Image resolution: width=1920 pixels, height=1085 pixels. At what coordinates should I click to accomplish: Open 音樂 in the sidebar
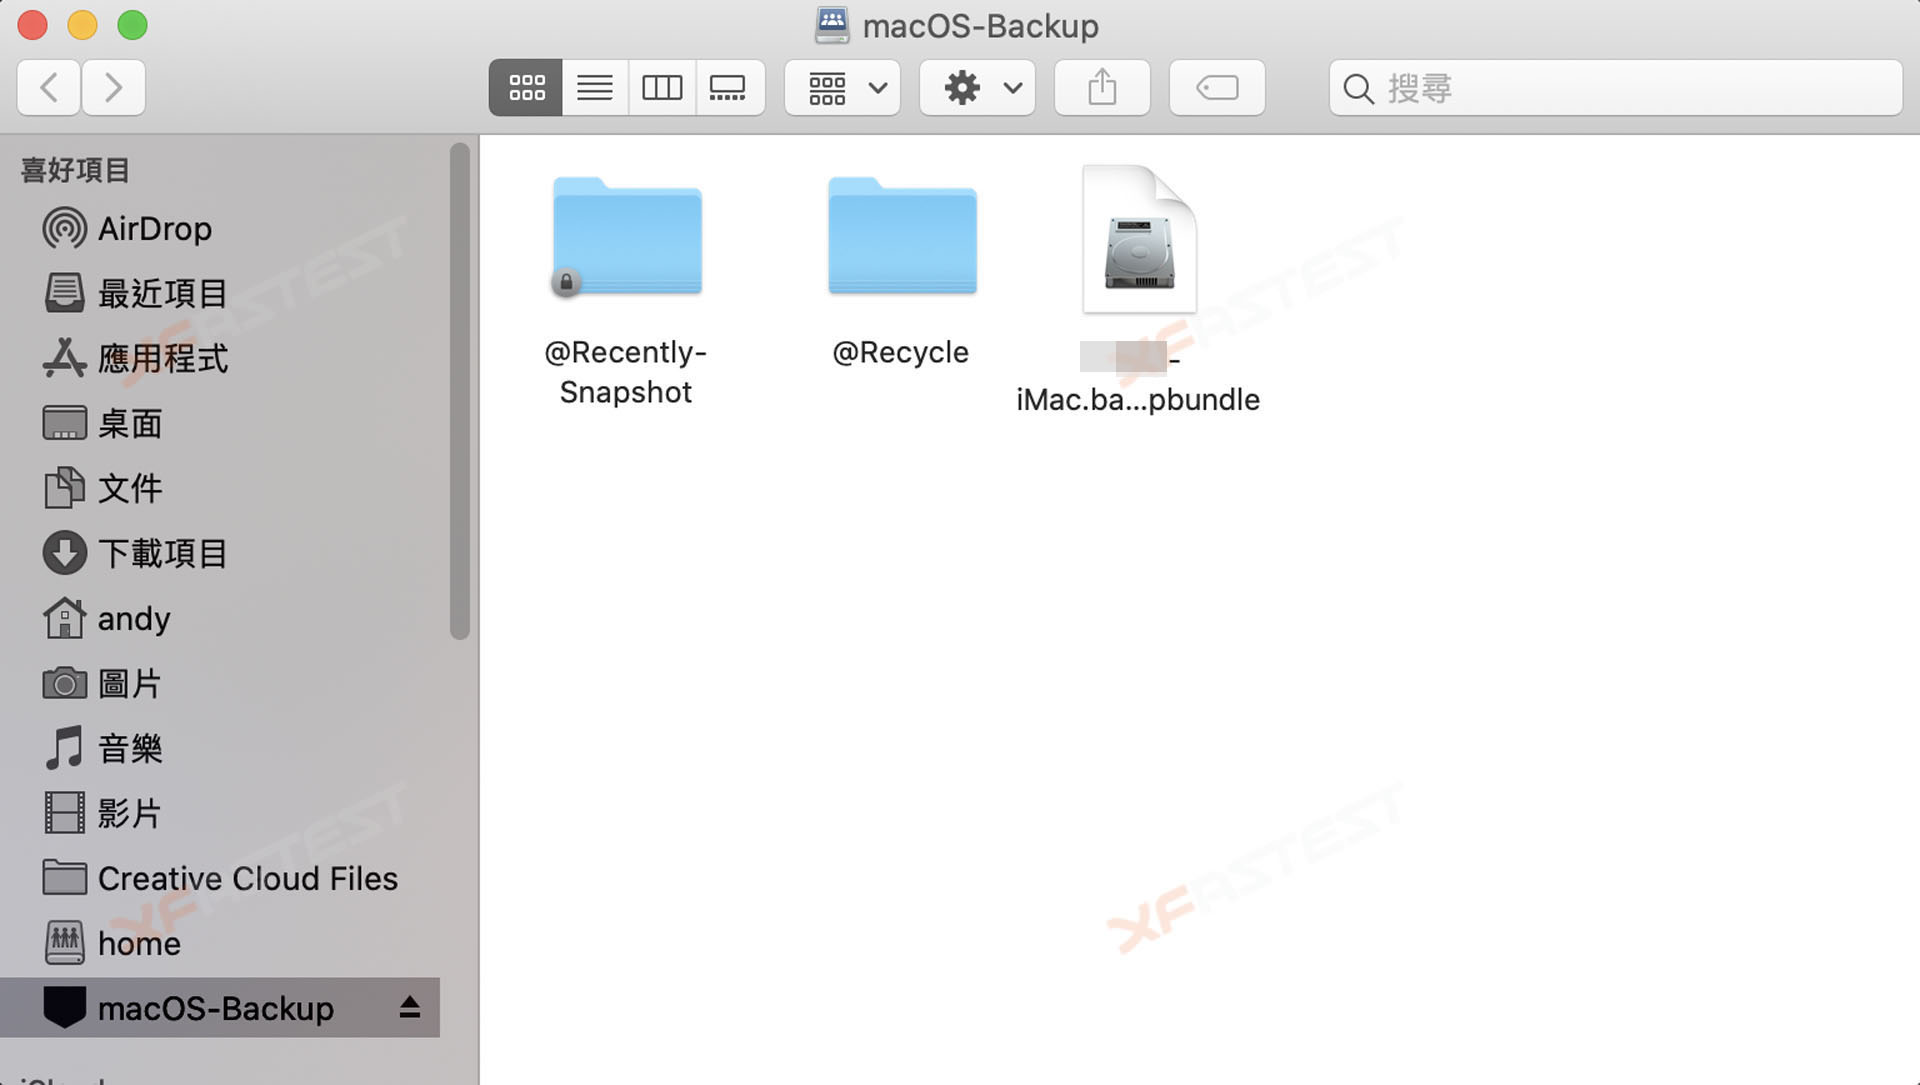tap(220, 749)
